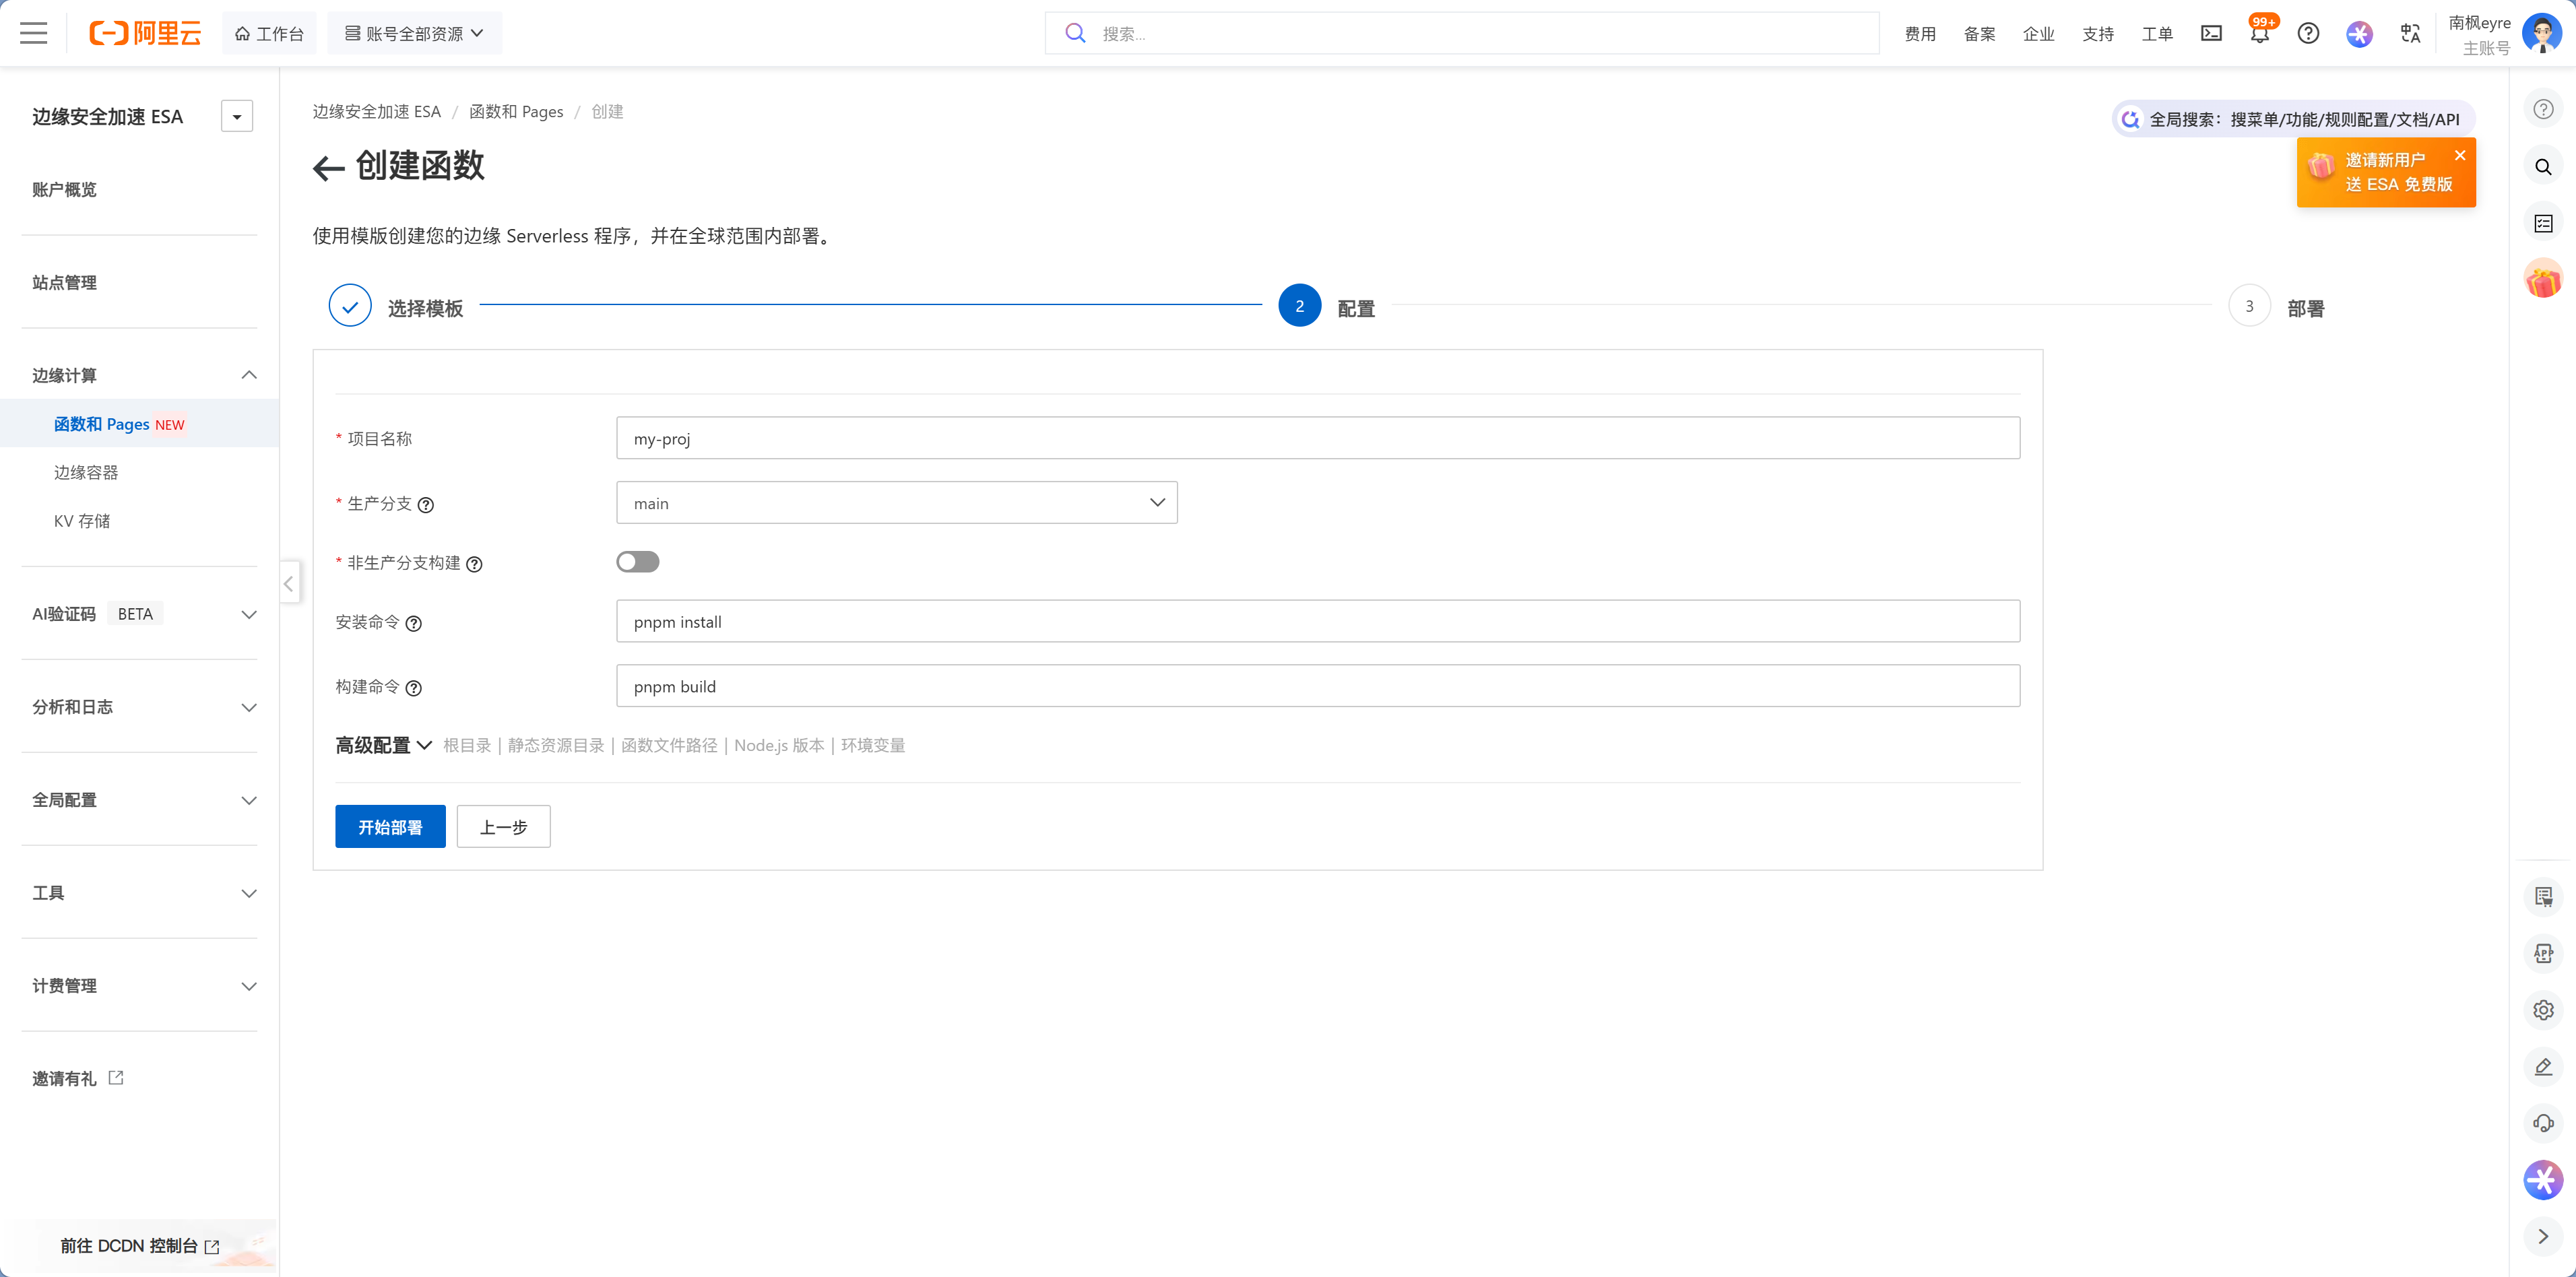The image size is (2576, 1277).
Task: Expand the 高级配置 section
Action: [x=383, y=745]
